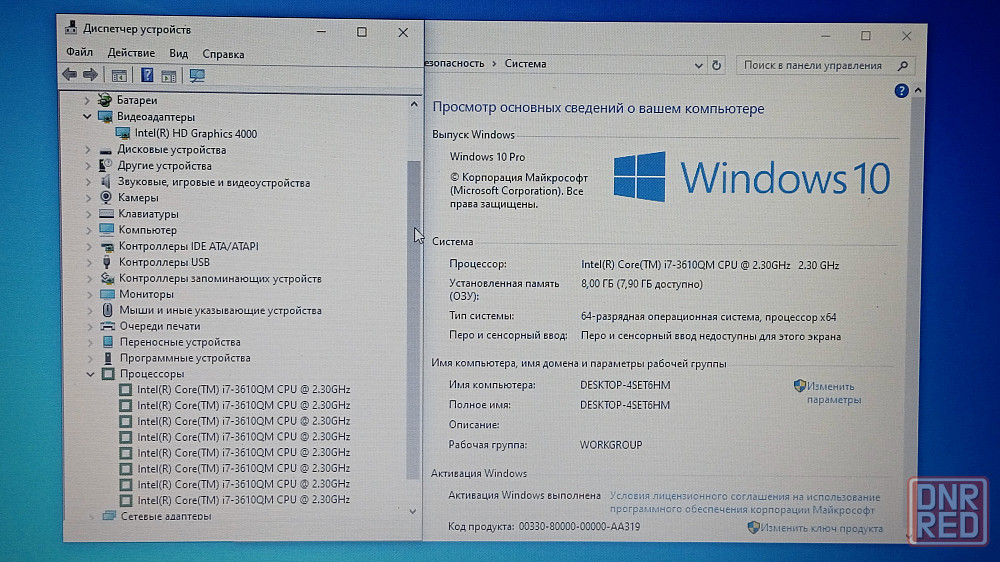The height and width of the screenshot is (562, 1000).
Task: Click the Система breadcrumb in System window
Action: click(526, 64)
